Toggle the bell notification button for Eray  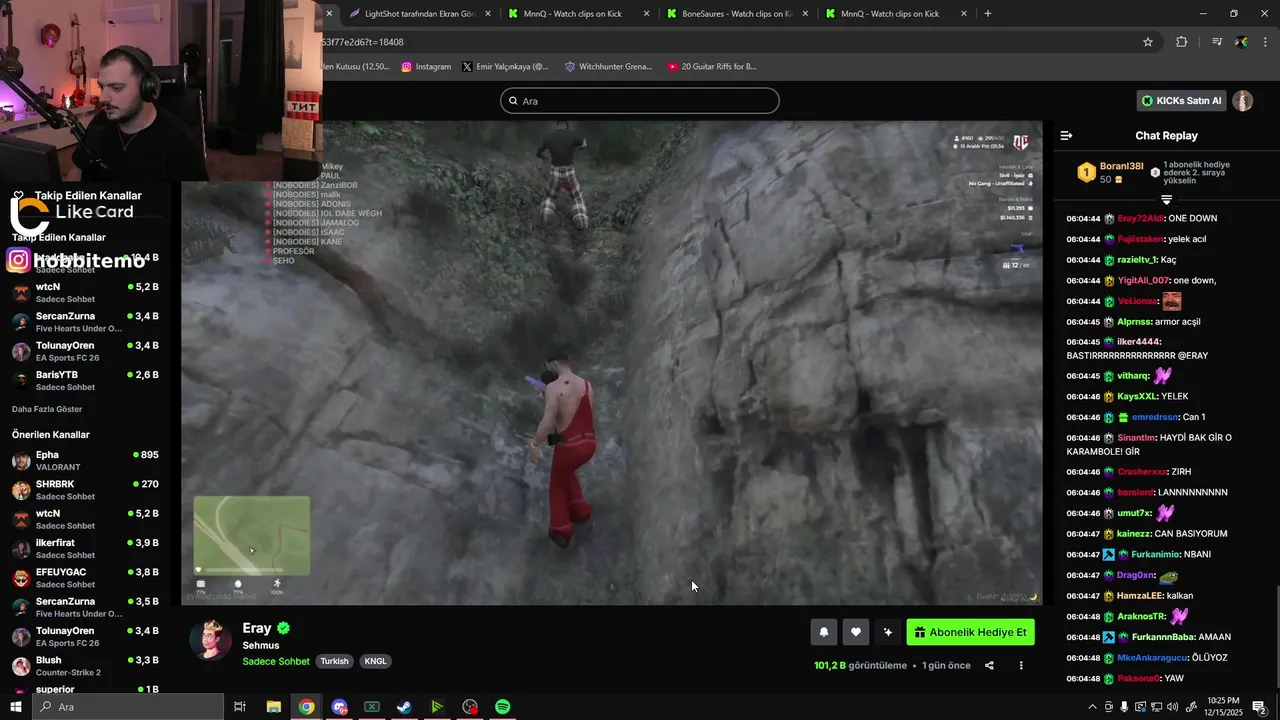click(824, 632)
